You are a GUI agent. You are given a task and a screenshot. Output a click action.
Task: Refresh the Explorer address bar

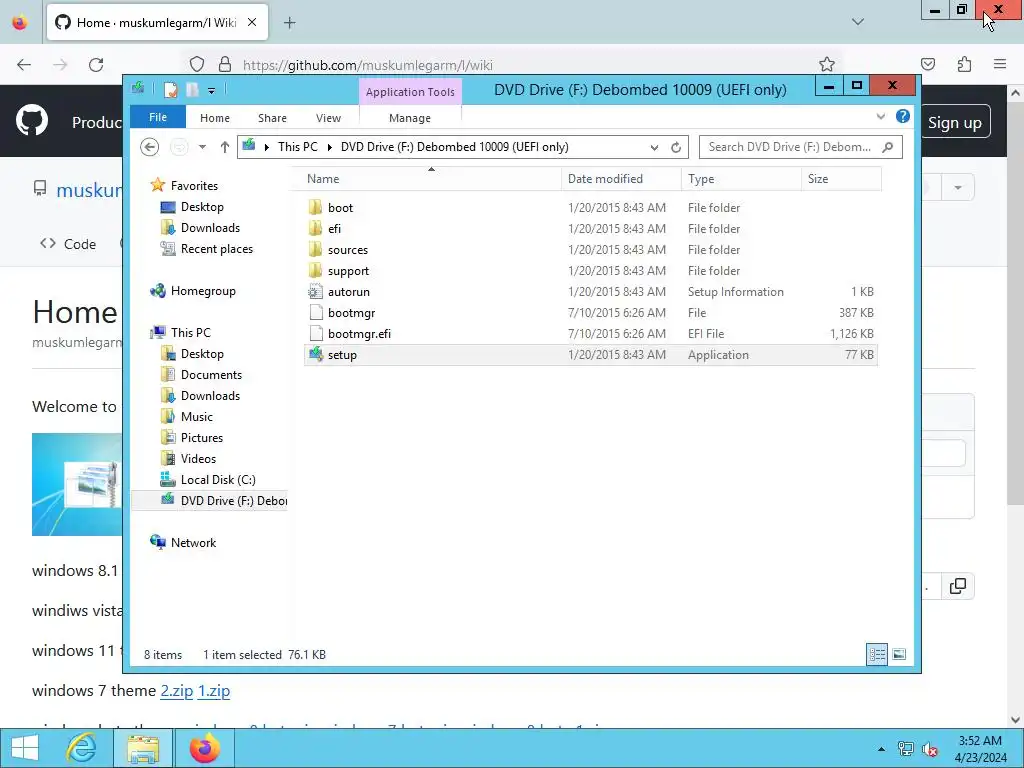pyautogui.click(x=676, y=147)
